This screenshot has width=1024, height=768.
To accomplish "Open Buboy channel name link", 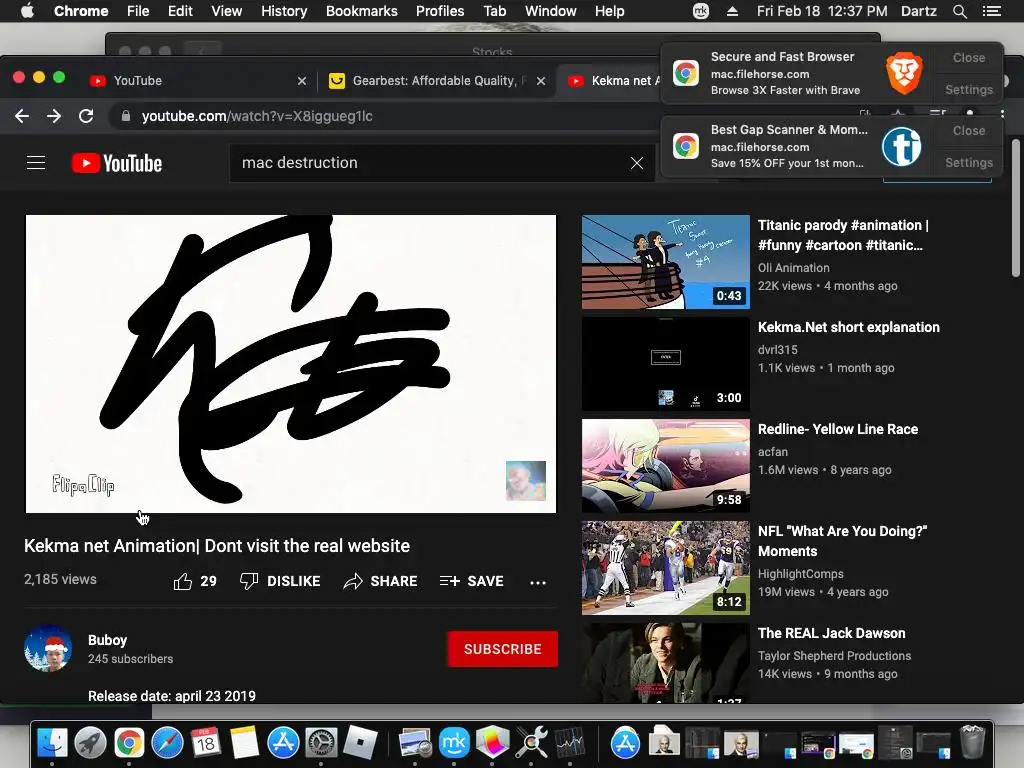I will pos(108,640).
